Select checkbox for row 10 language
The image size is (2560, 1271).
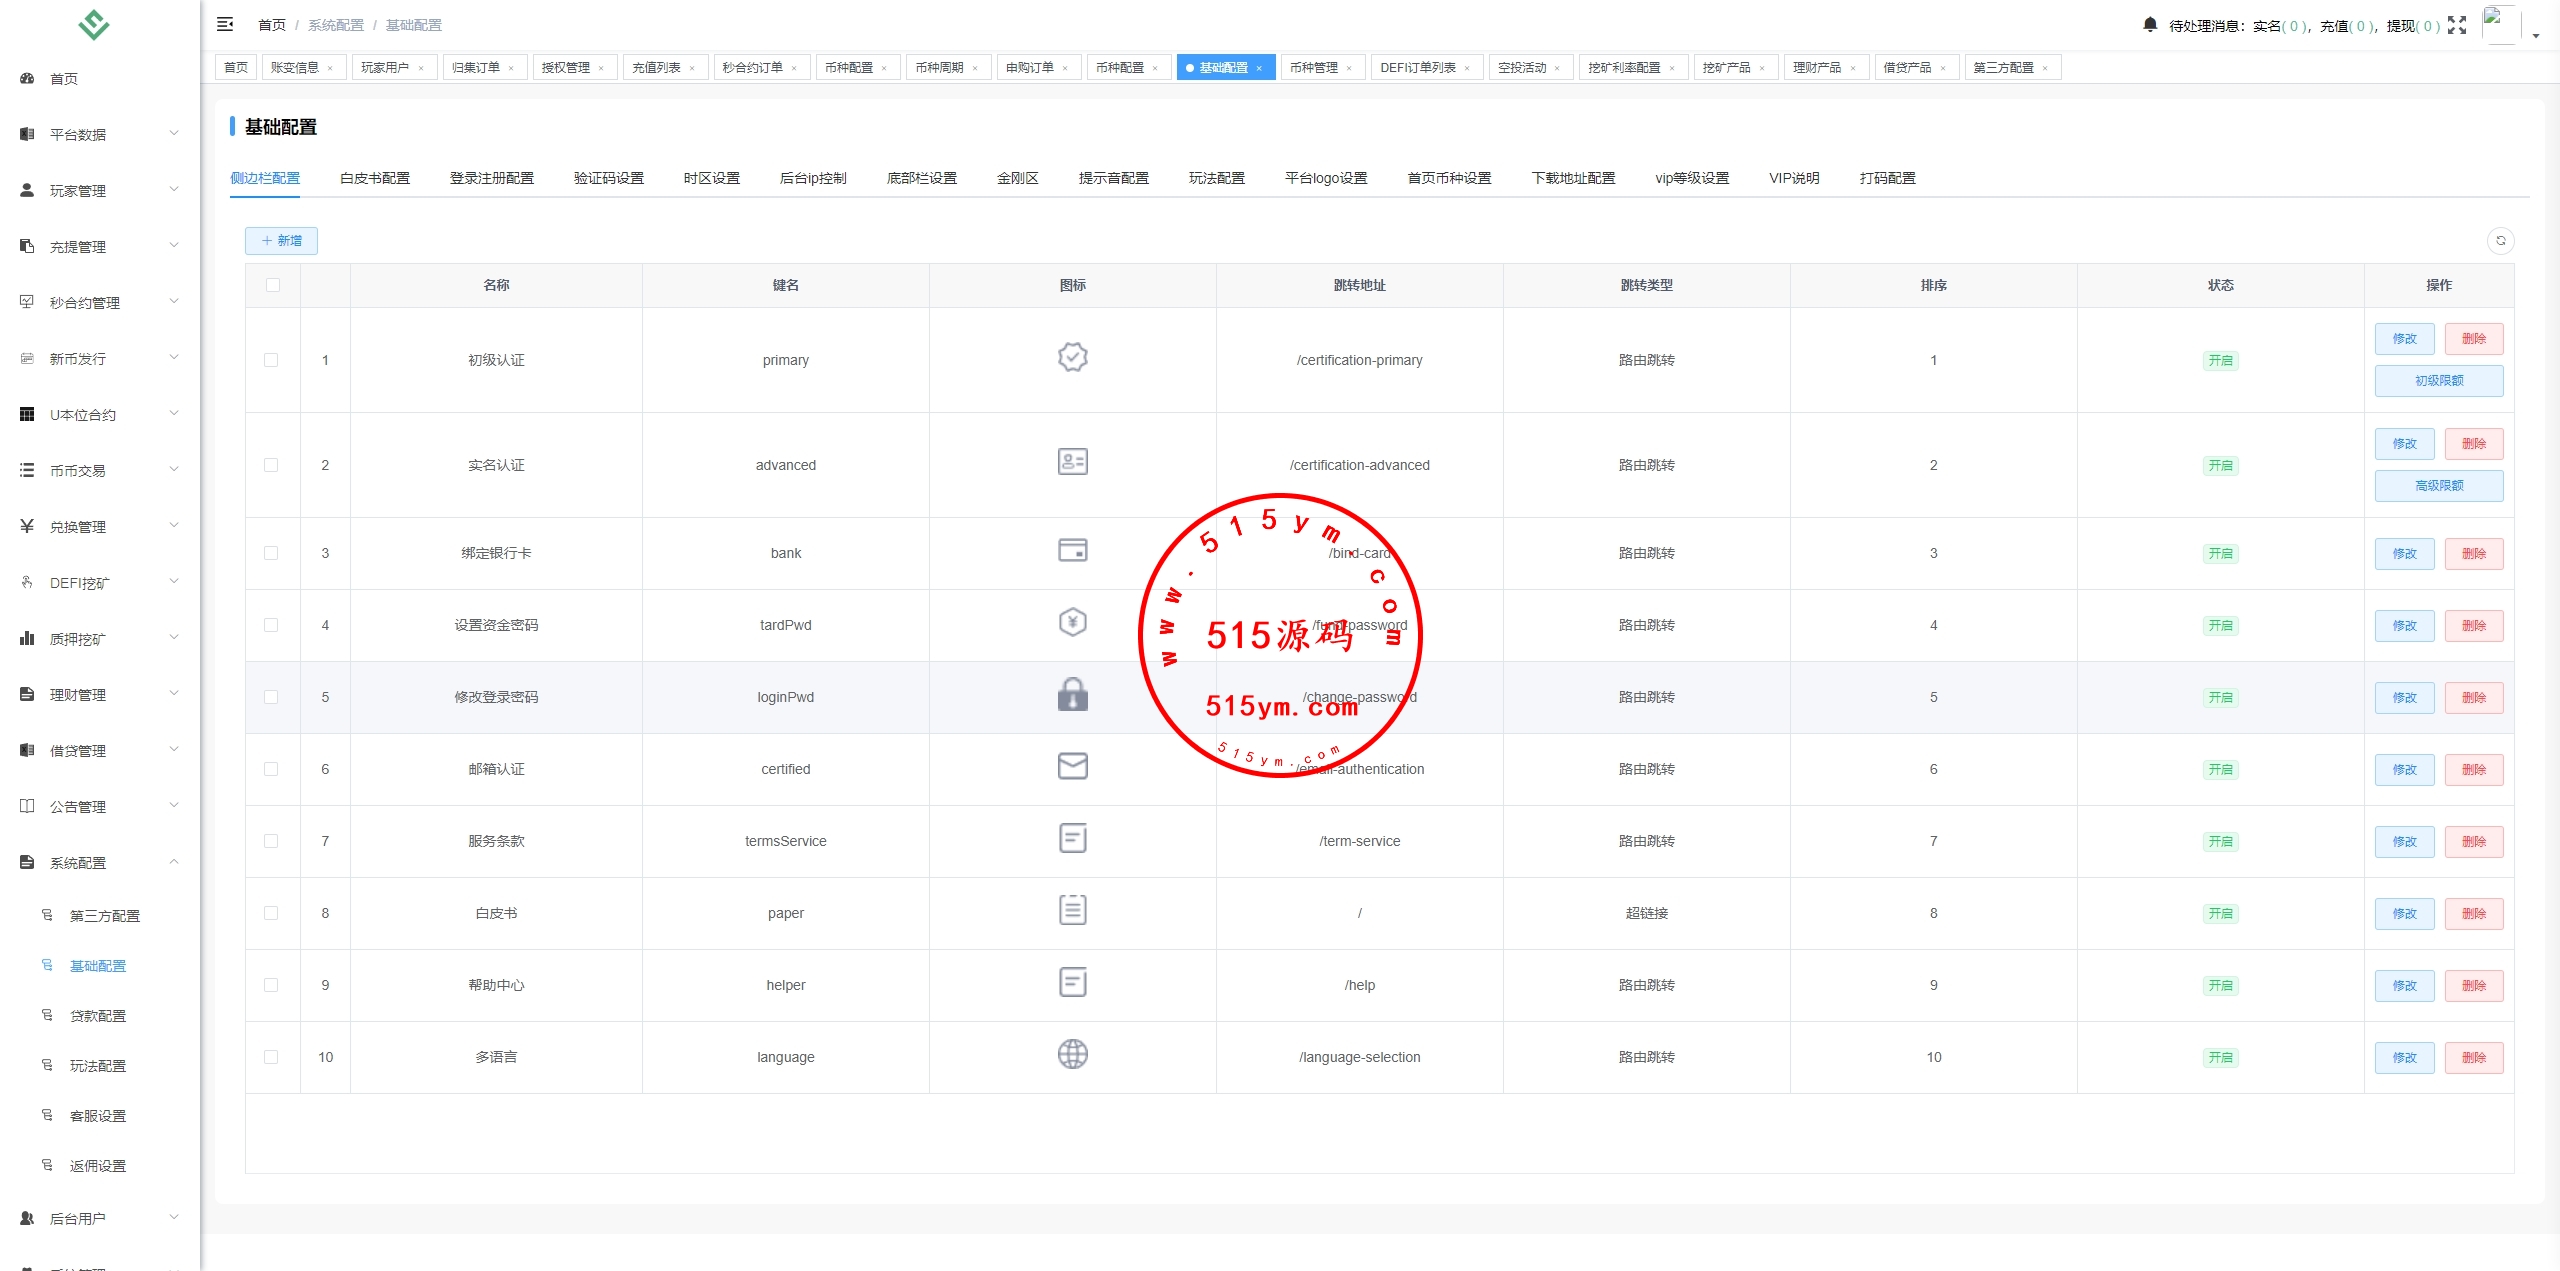coord(271,1057)
